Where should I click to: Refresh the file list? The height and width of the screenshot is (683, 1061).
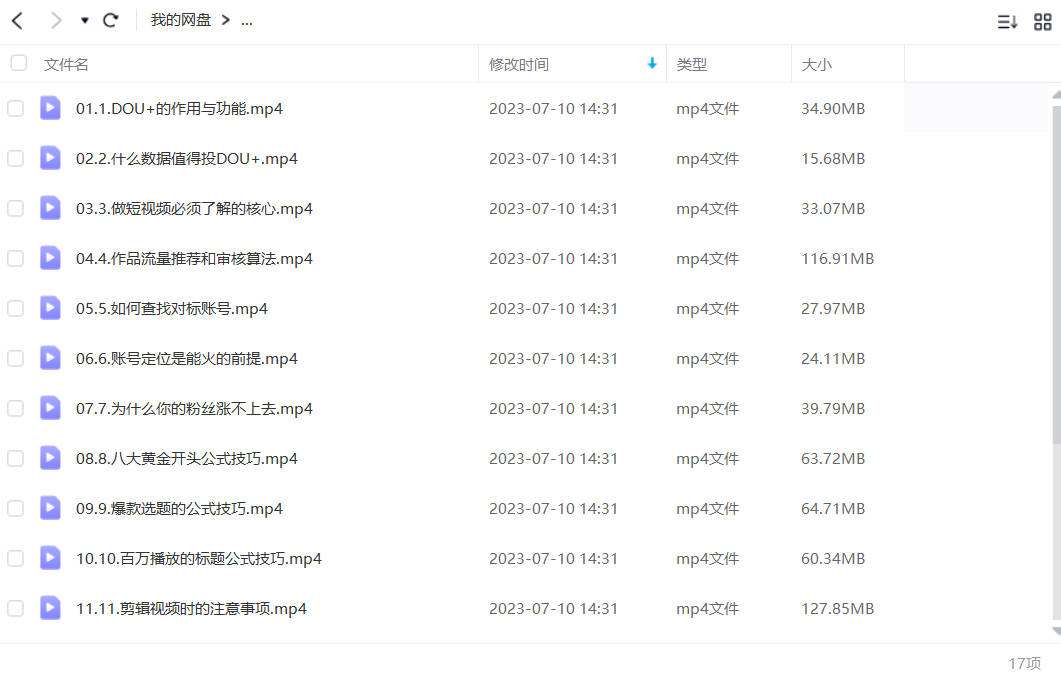[x=110, y=20]
